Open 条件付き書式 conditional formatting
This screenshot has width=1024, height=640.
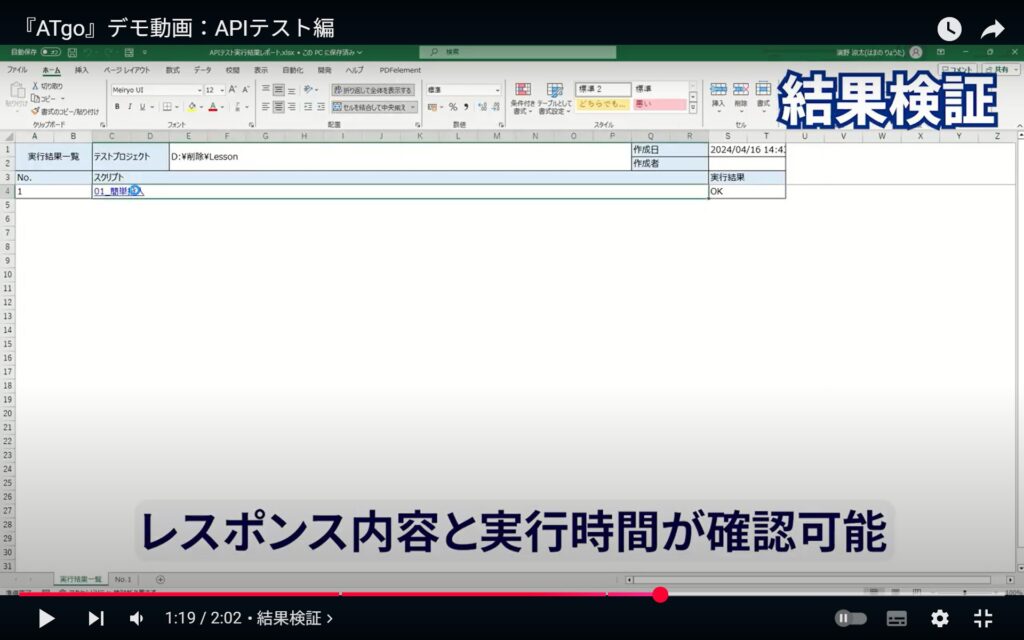(x=522, y=98)
